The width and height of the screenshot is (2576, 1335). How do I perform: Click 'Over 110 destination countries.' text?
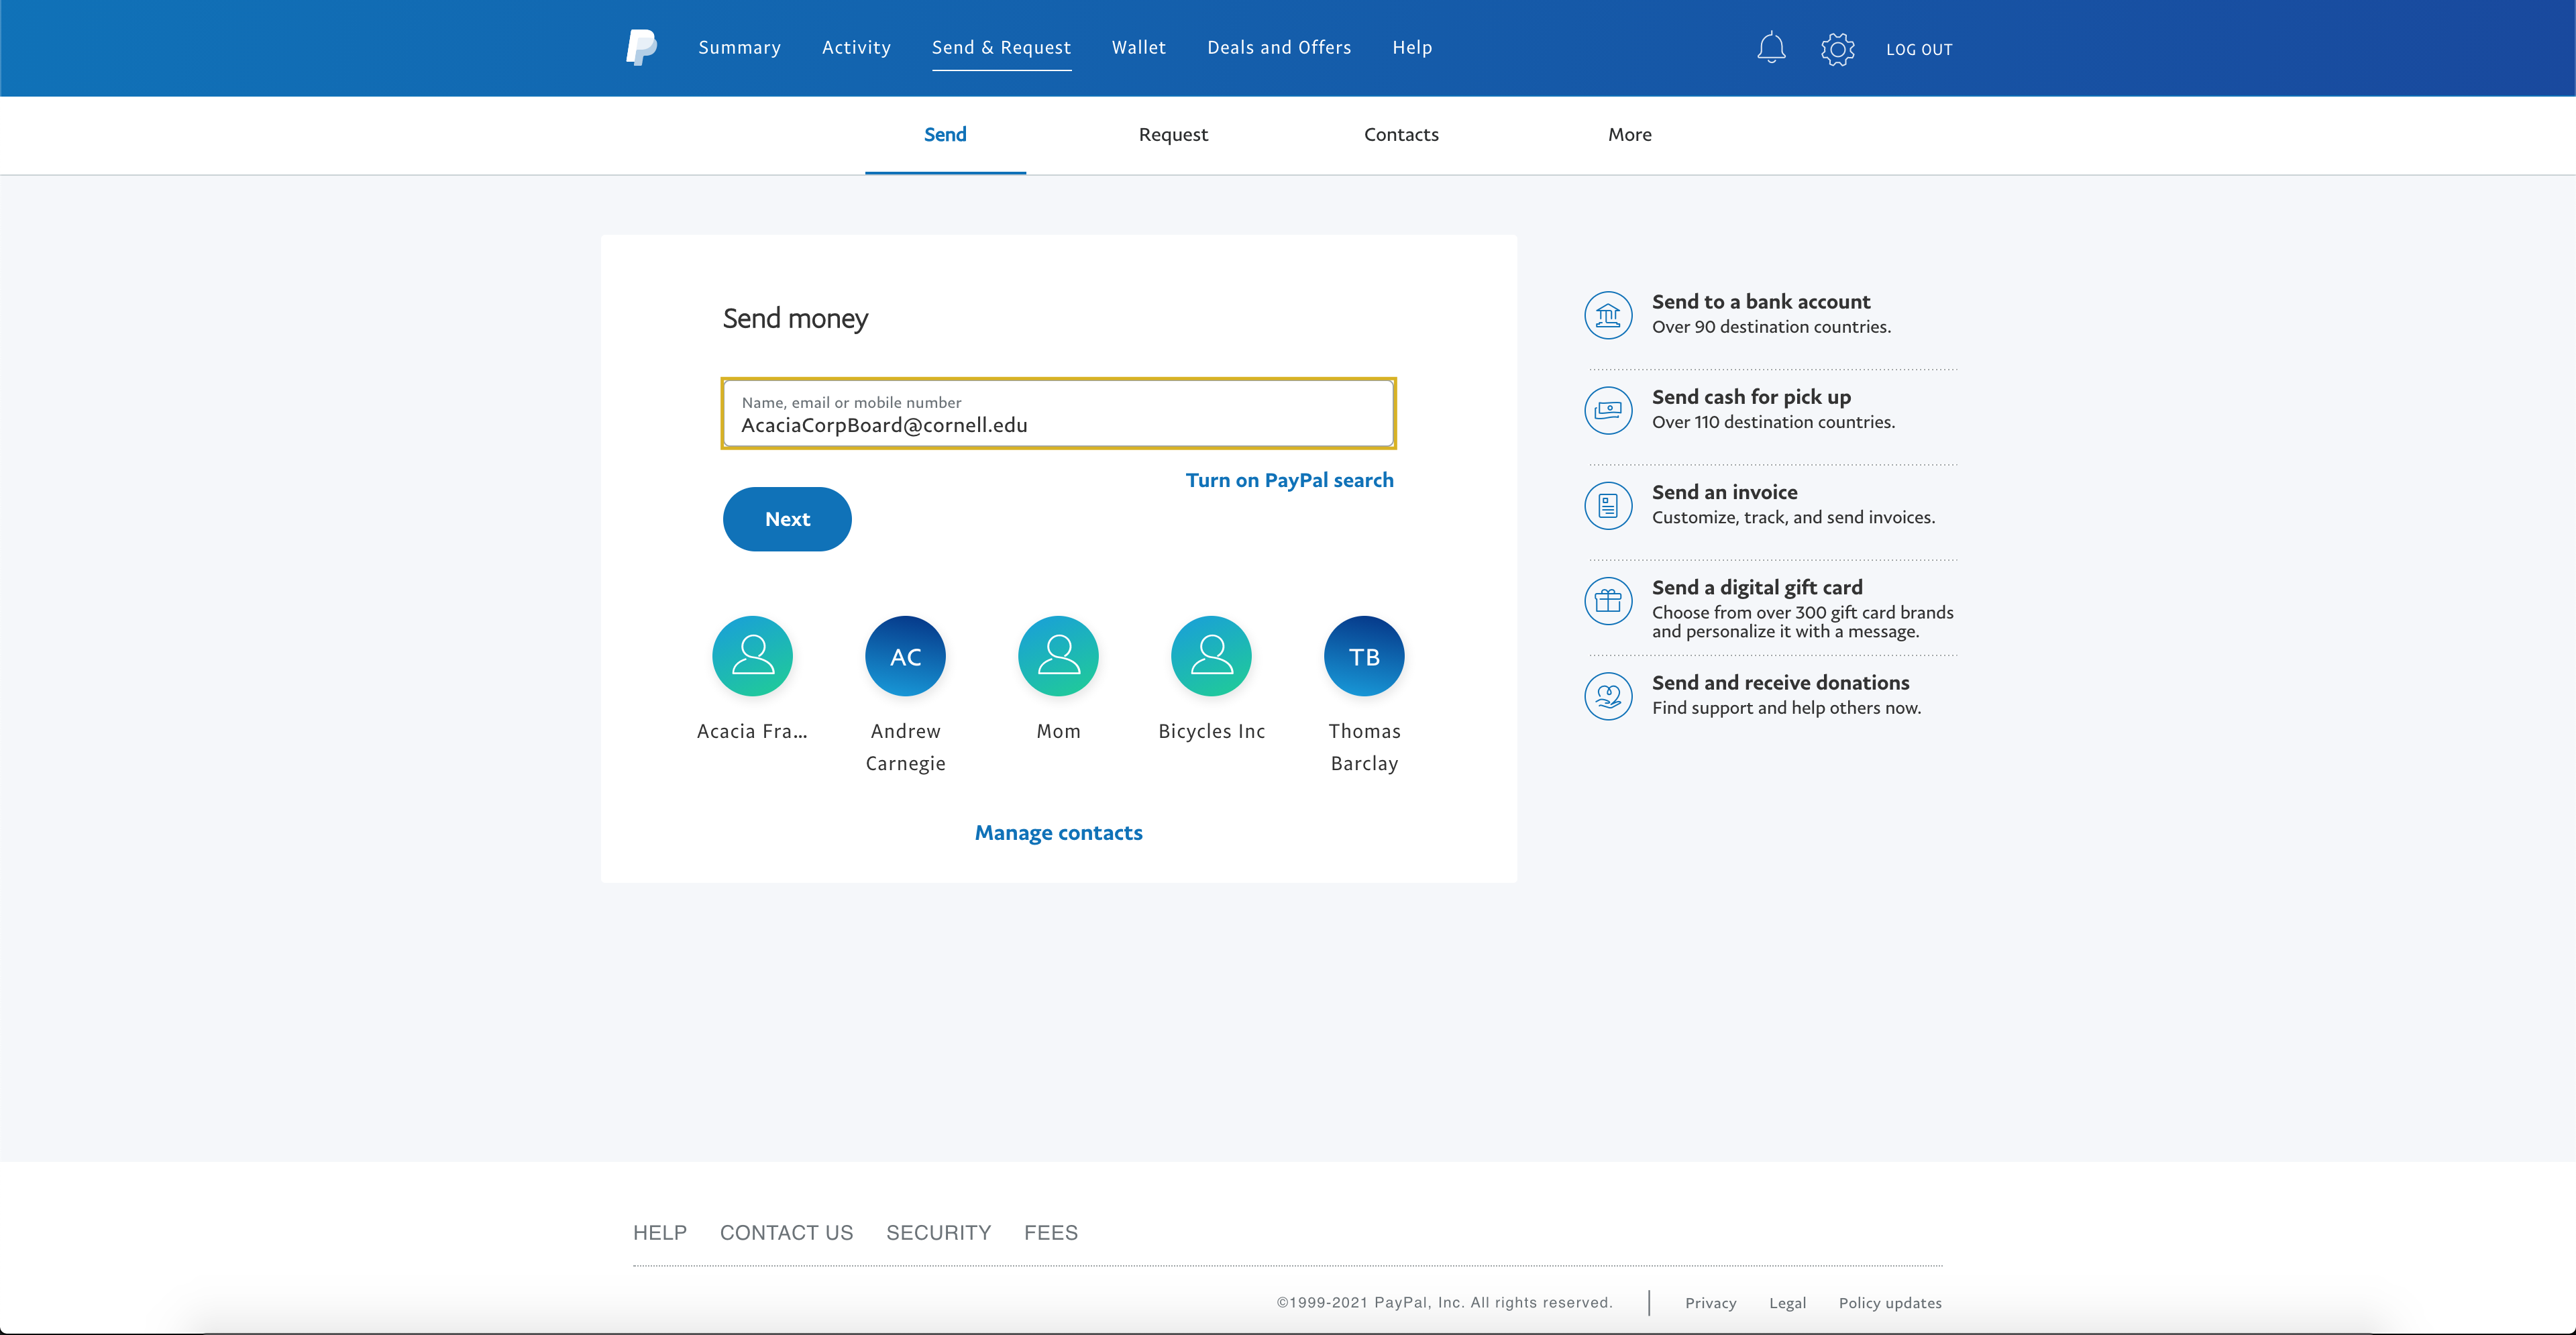pyautogui.click(x=1773, y=422)
